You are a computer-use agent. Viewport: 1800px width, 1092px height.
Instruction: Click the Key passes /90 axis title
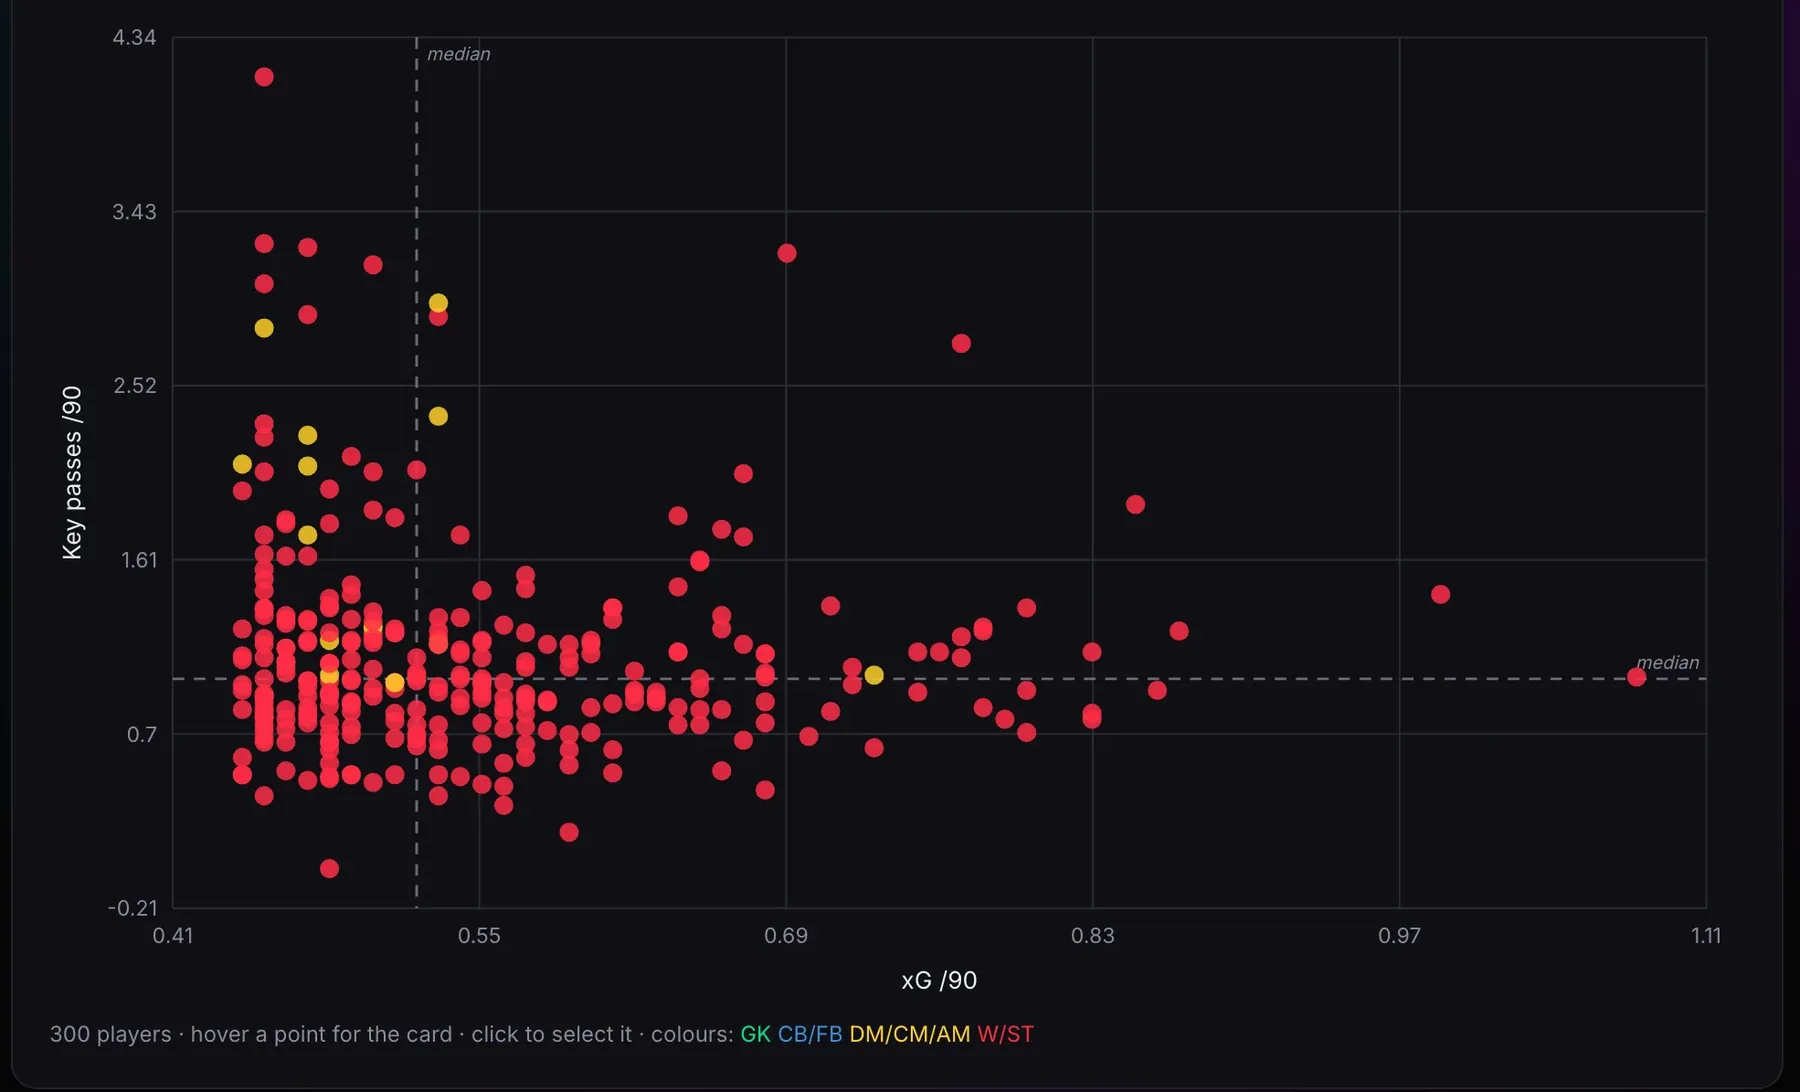click(x=72, y=473)
